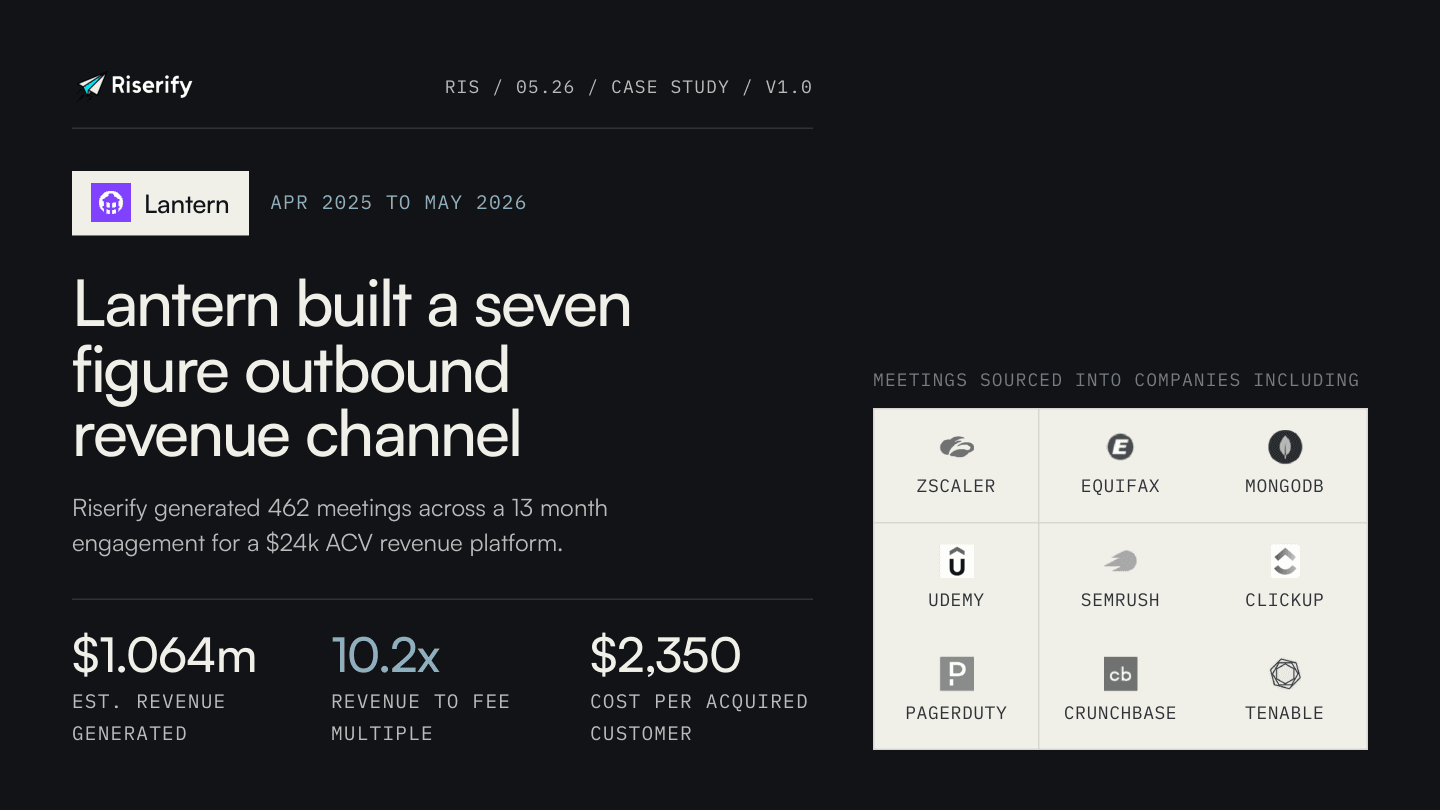Click the purple Lantern logo icon
Image resolution: width=1440 pixels, height=810 pixels.
[x=111, y=203]
